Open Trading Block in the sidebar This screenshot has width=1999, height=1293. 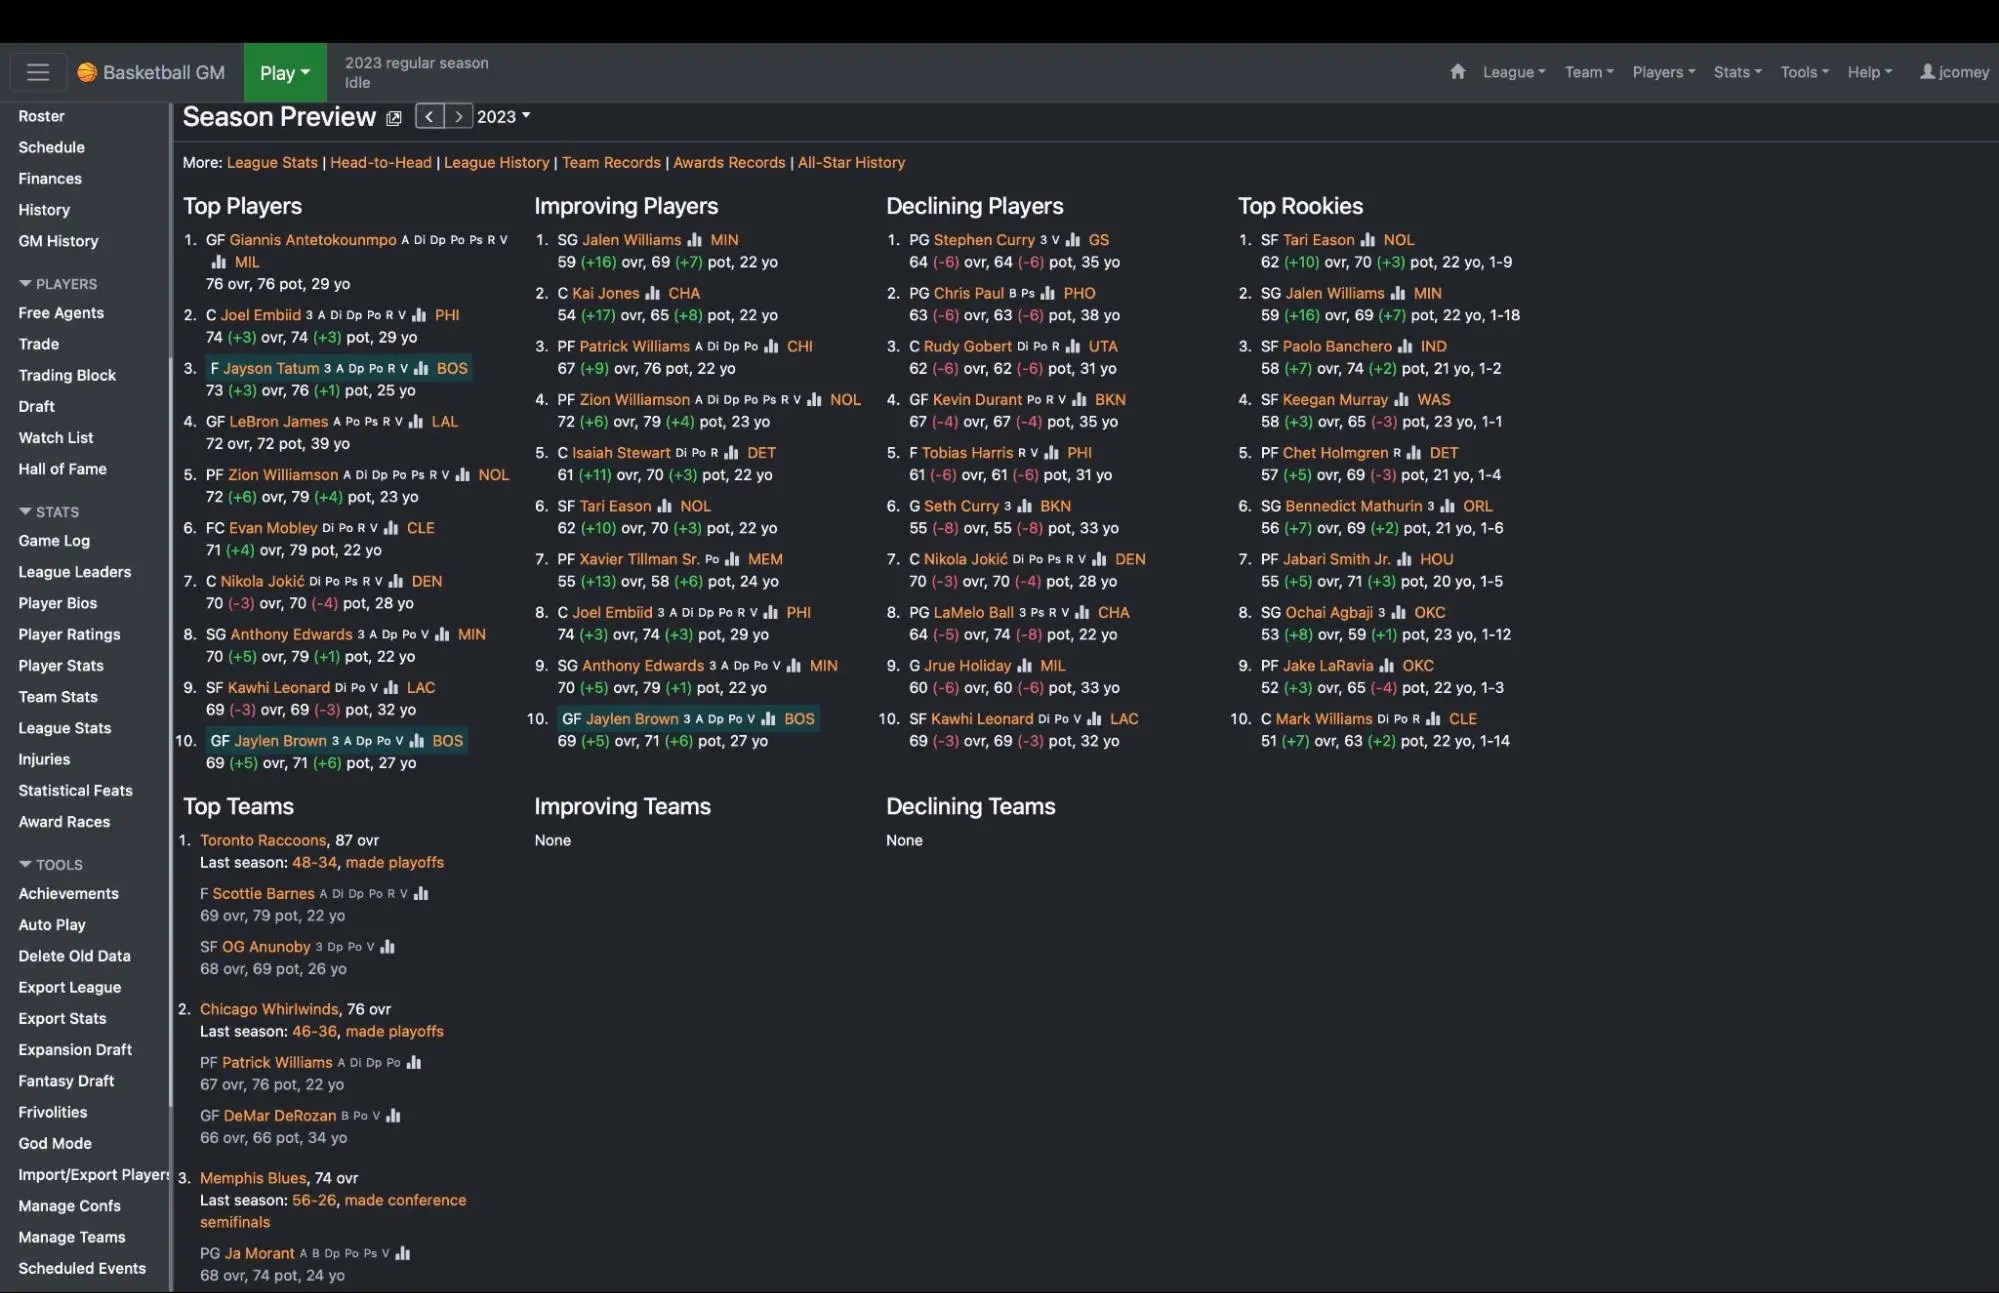click(x=67, y=376)
